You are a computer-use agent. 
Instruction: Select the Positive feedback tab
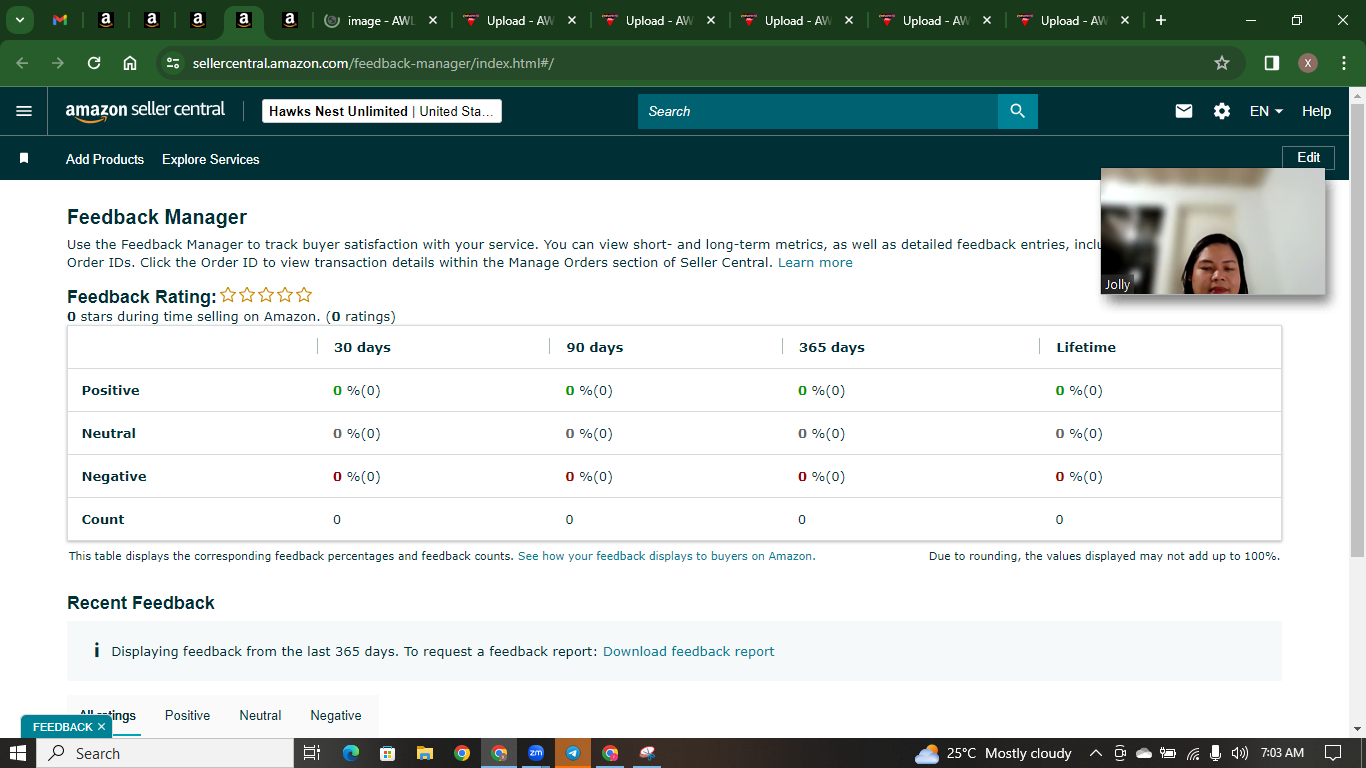tap(187, 715)
